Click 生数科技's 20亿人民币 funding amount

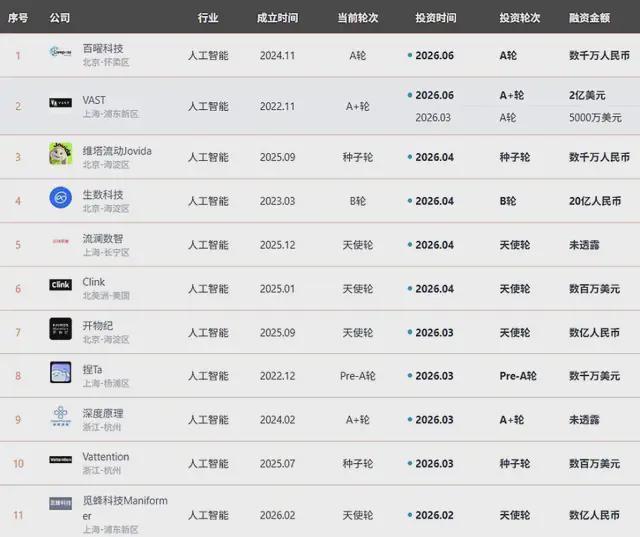(x=595, y=201)
